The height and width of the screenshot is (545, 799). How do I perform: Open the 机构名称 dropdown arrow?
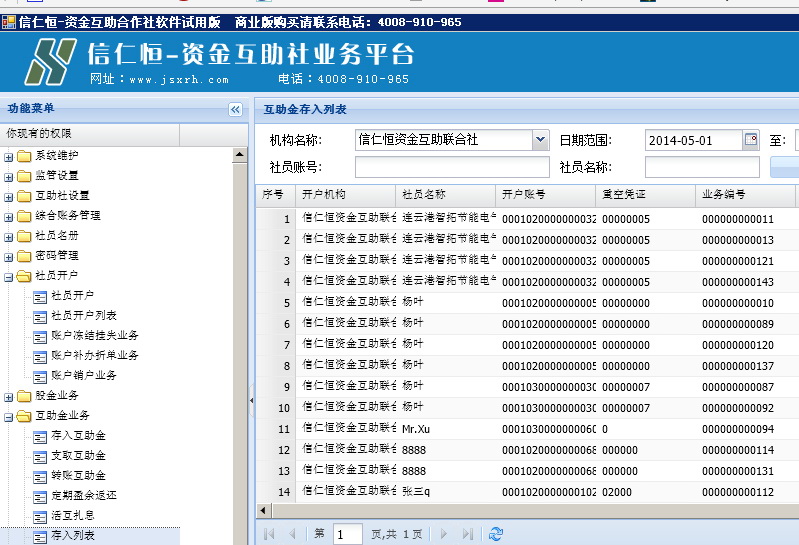pyautogui.click(x=540, y=140)
